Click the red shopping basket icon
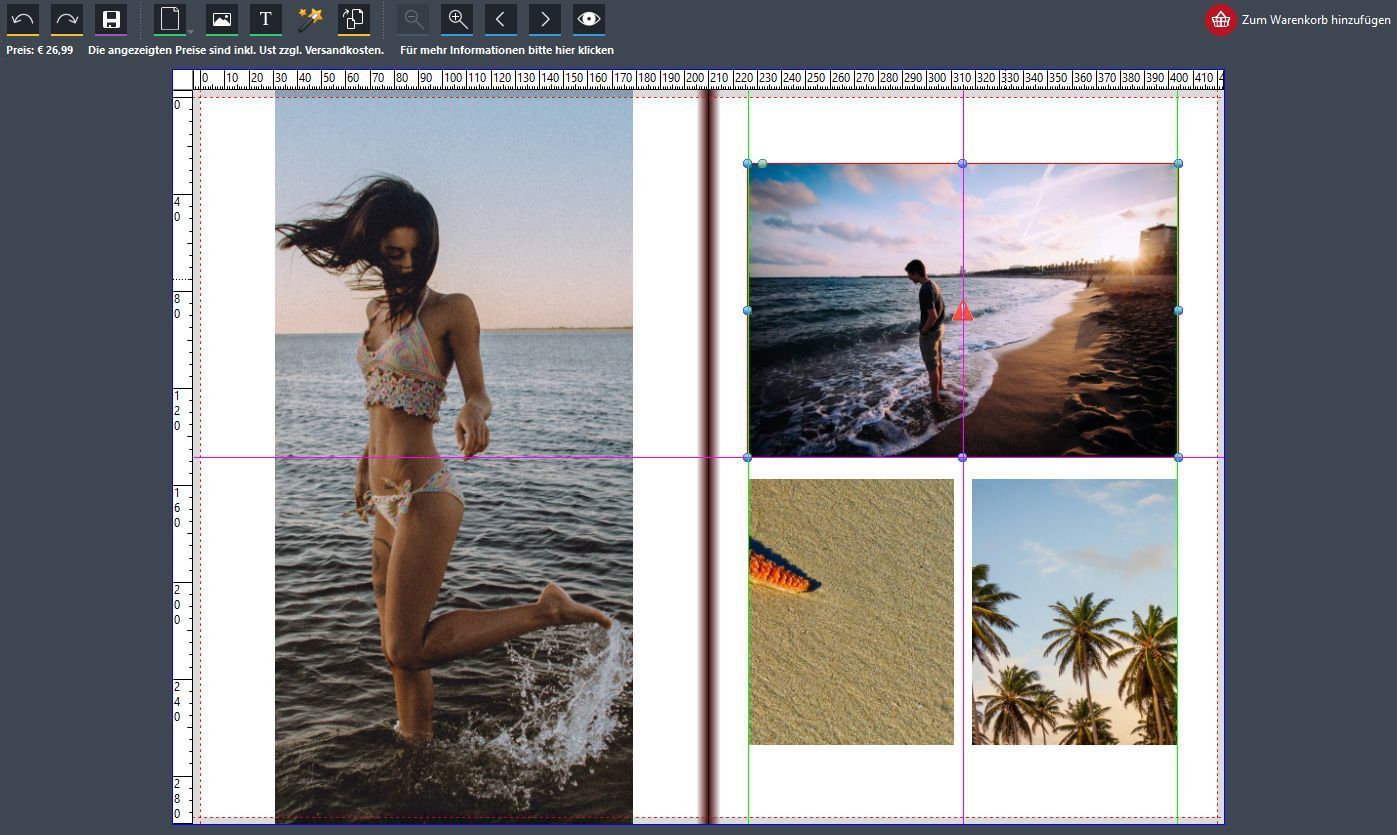This screenshot has width=1397, height=835. [x=1221, y=20]
